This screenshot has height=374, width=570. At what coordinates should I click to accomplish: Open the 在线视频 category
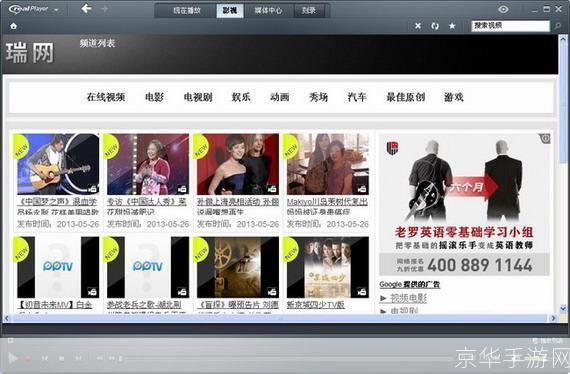point(106,97)
